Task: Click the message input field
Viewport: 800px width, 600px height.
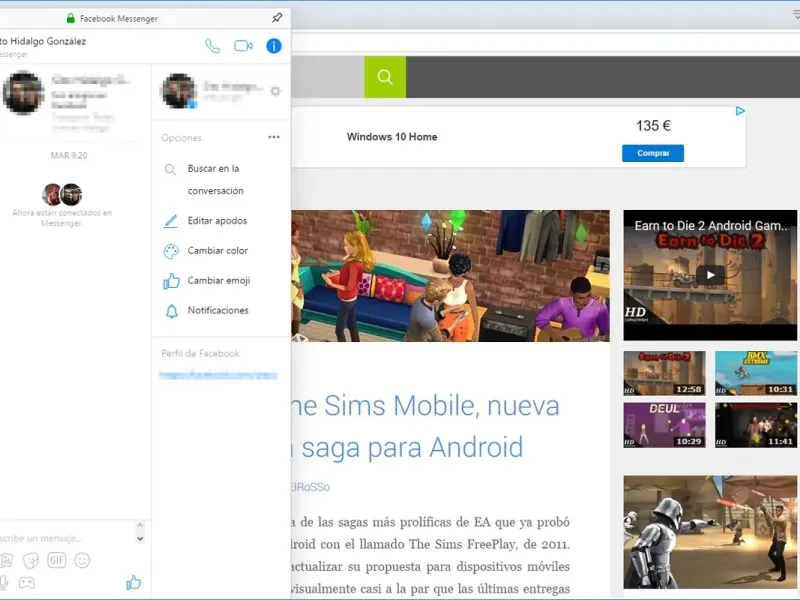Action: coord(66,538)
